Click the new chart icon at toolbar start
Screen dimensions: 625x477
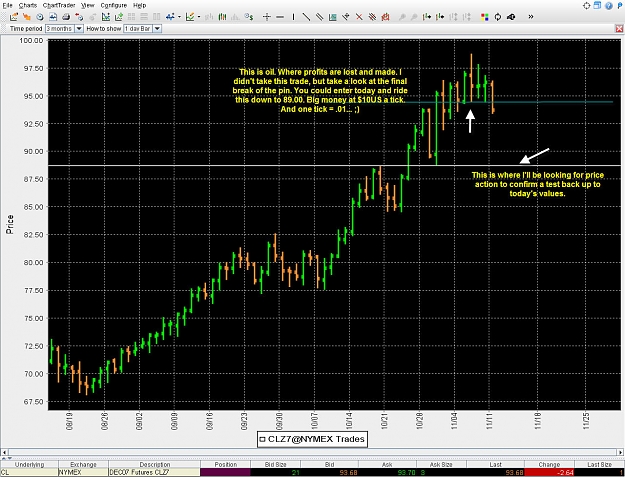click(14, 17)
